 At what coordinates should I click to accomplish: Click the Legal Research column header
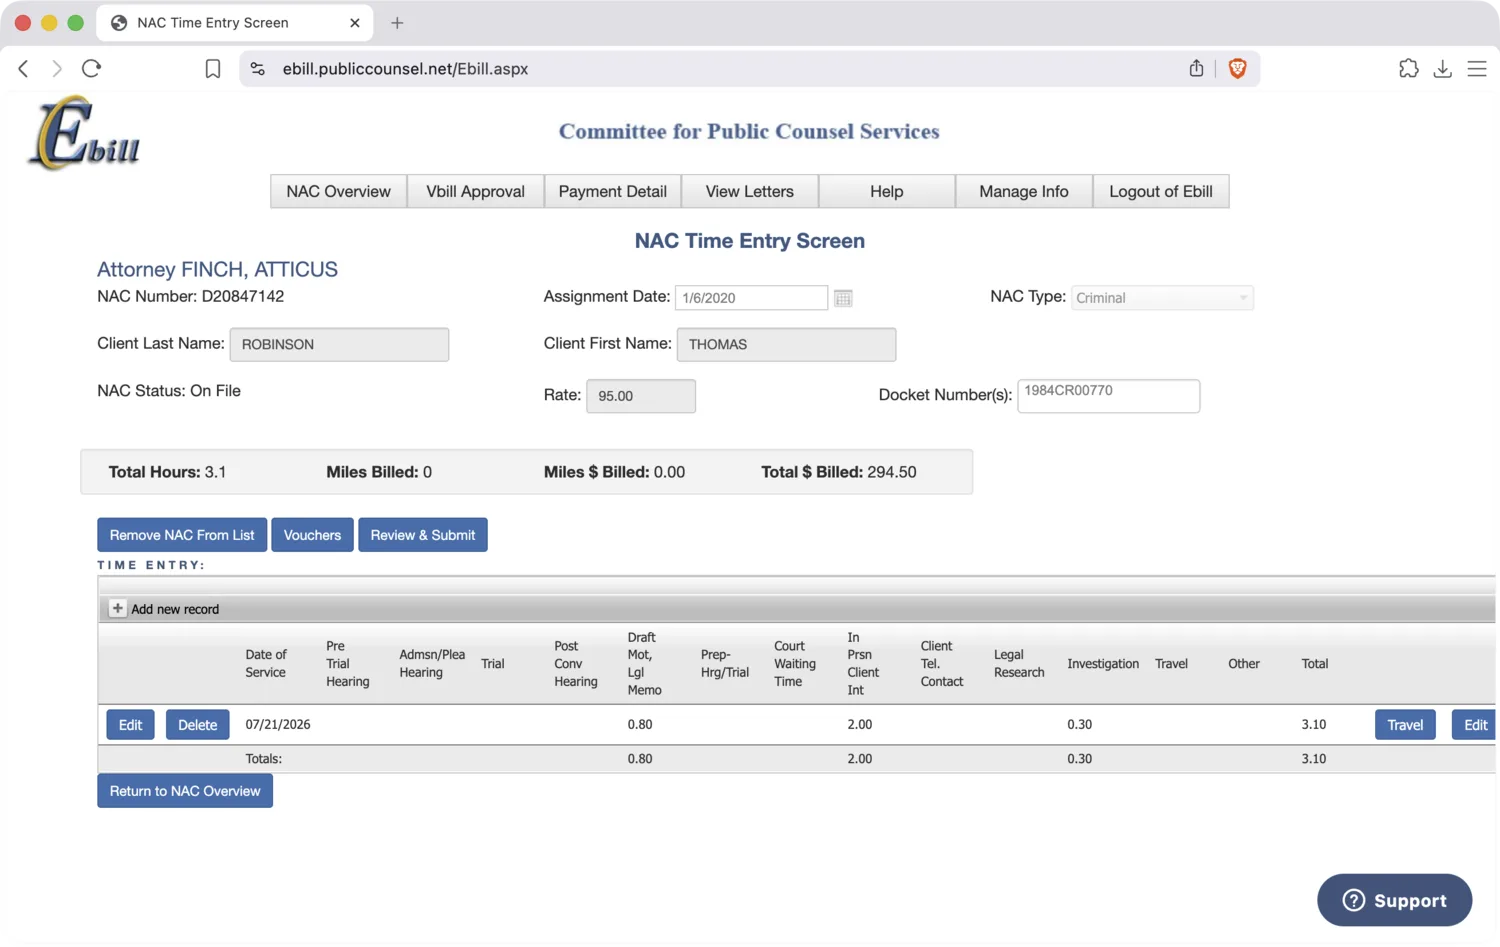point(1019,664)
